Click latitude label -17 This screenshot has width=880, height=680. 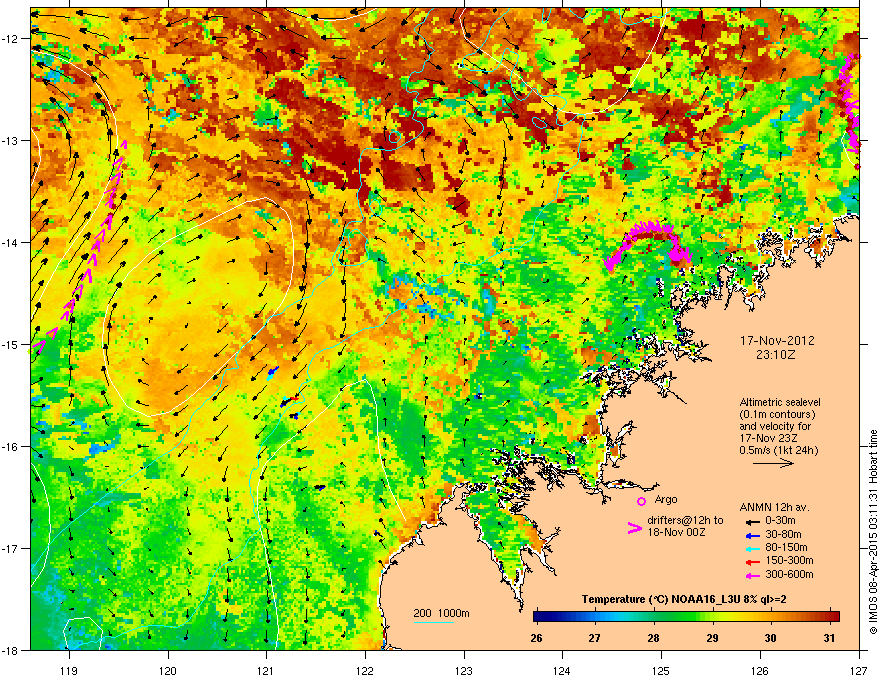[10, 548]
